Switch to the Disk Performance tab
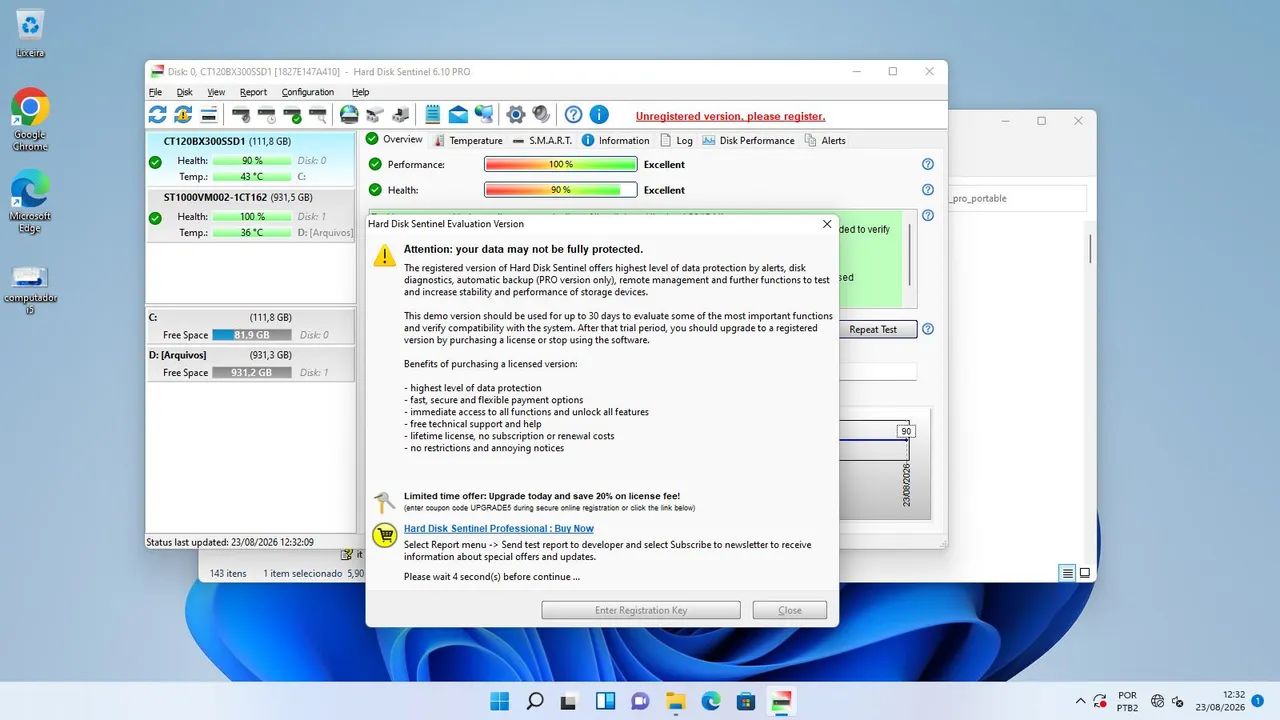 coord(748,141)
